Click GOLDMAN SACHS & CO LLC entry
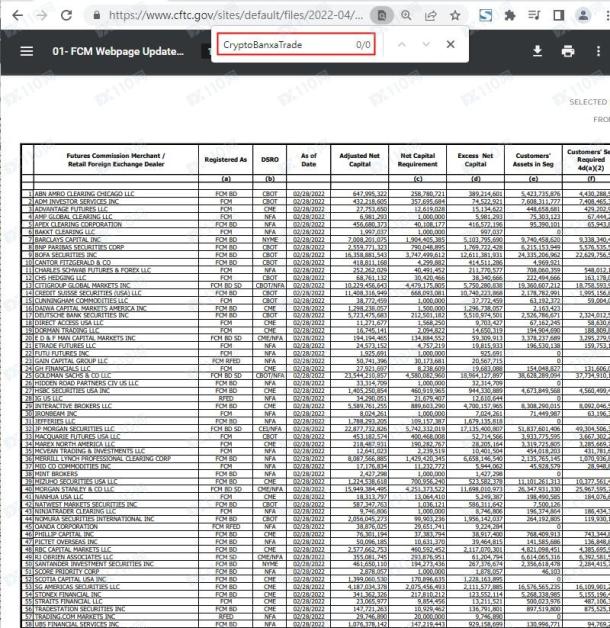The width and height of the screenshot is (610, 628). tap(72, 376)
